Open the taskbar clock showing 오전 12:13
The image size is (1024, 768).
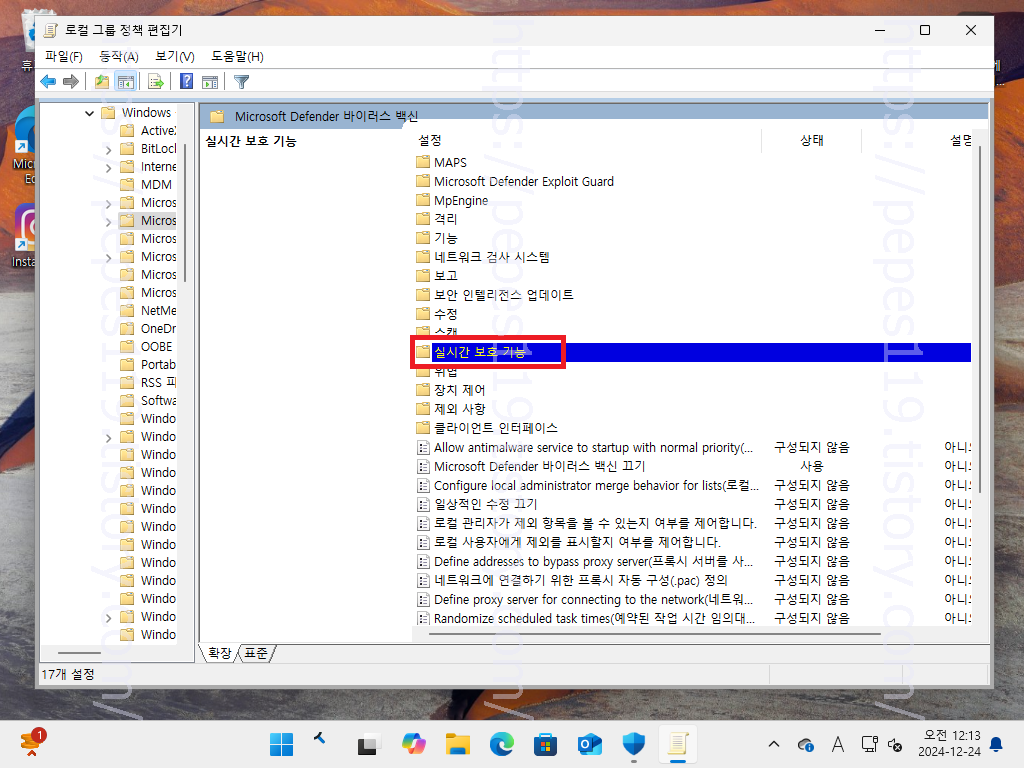[949, 744]
